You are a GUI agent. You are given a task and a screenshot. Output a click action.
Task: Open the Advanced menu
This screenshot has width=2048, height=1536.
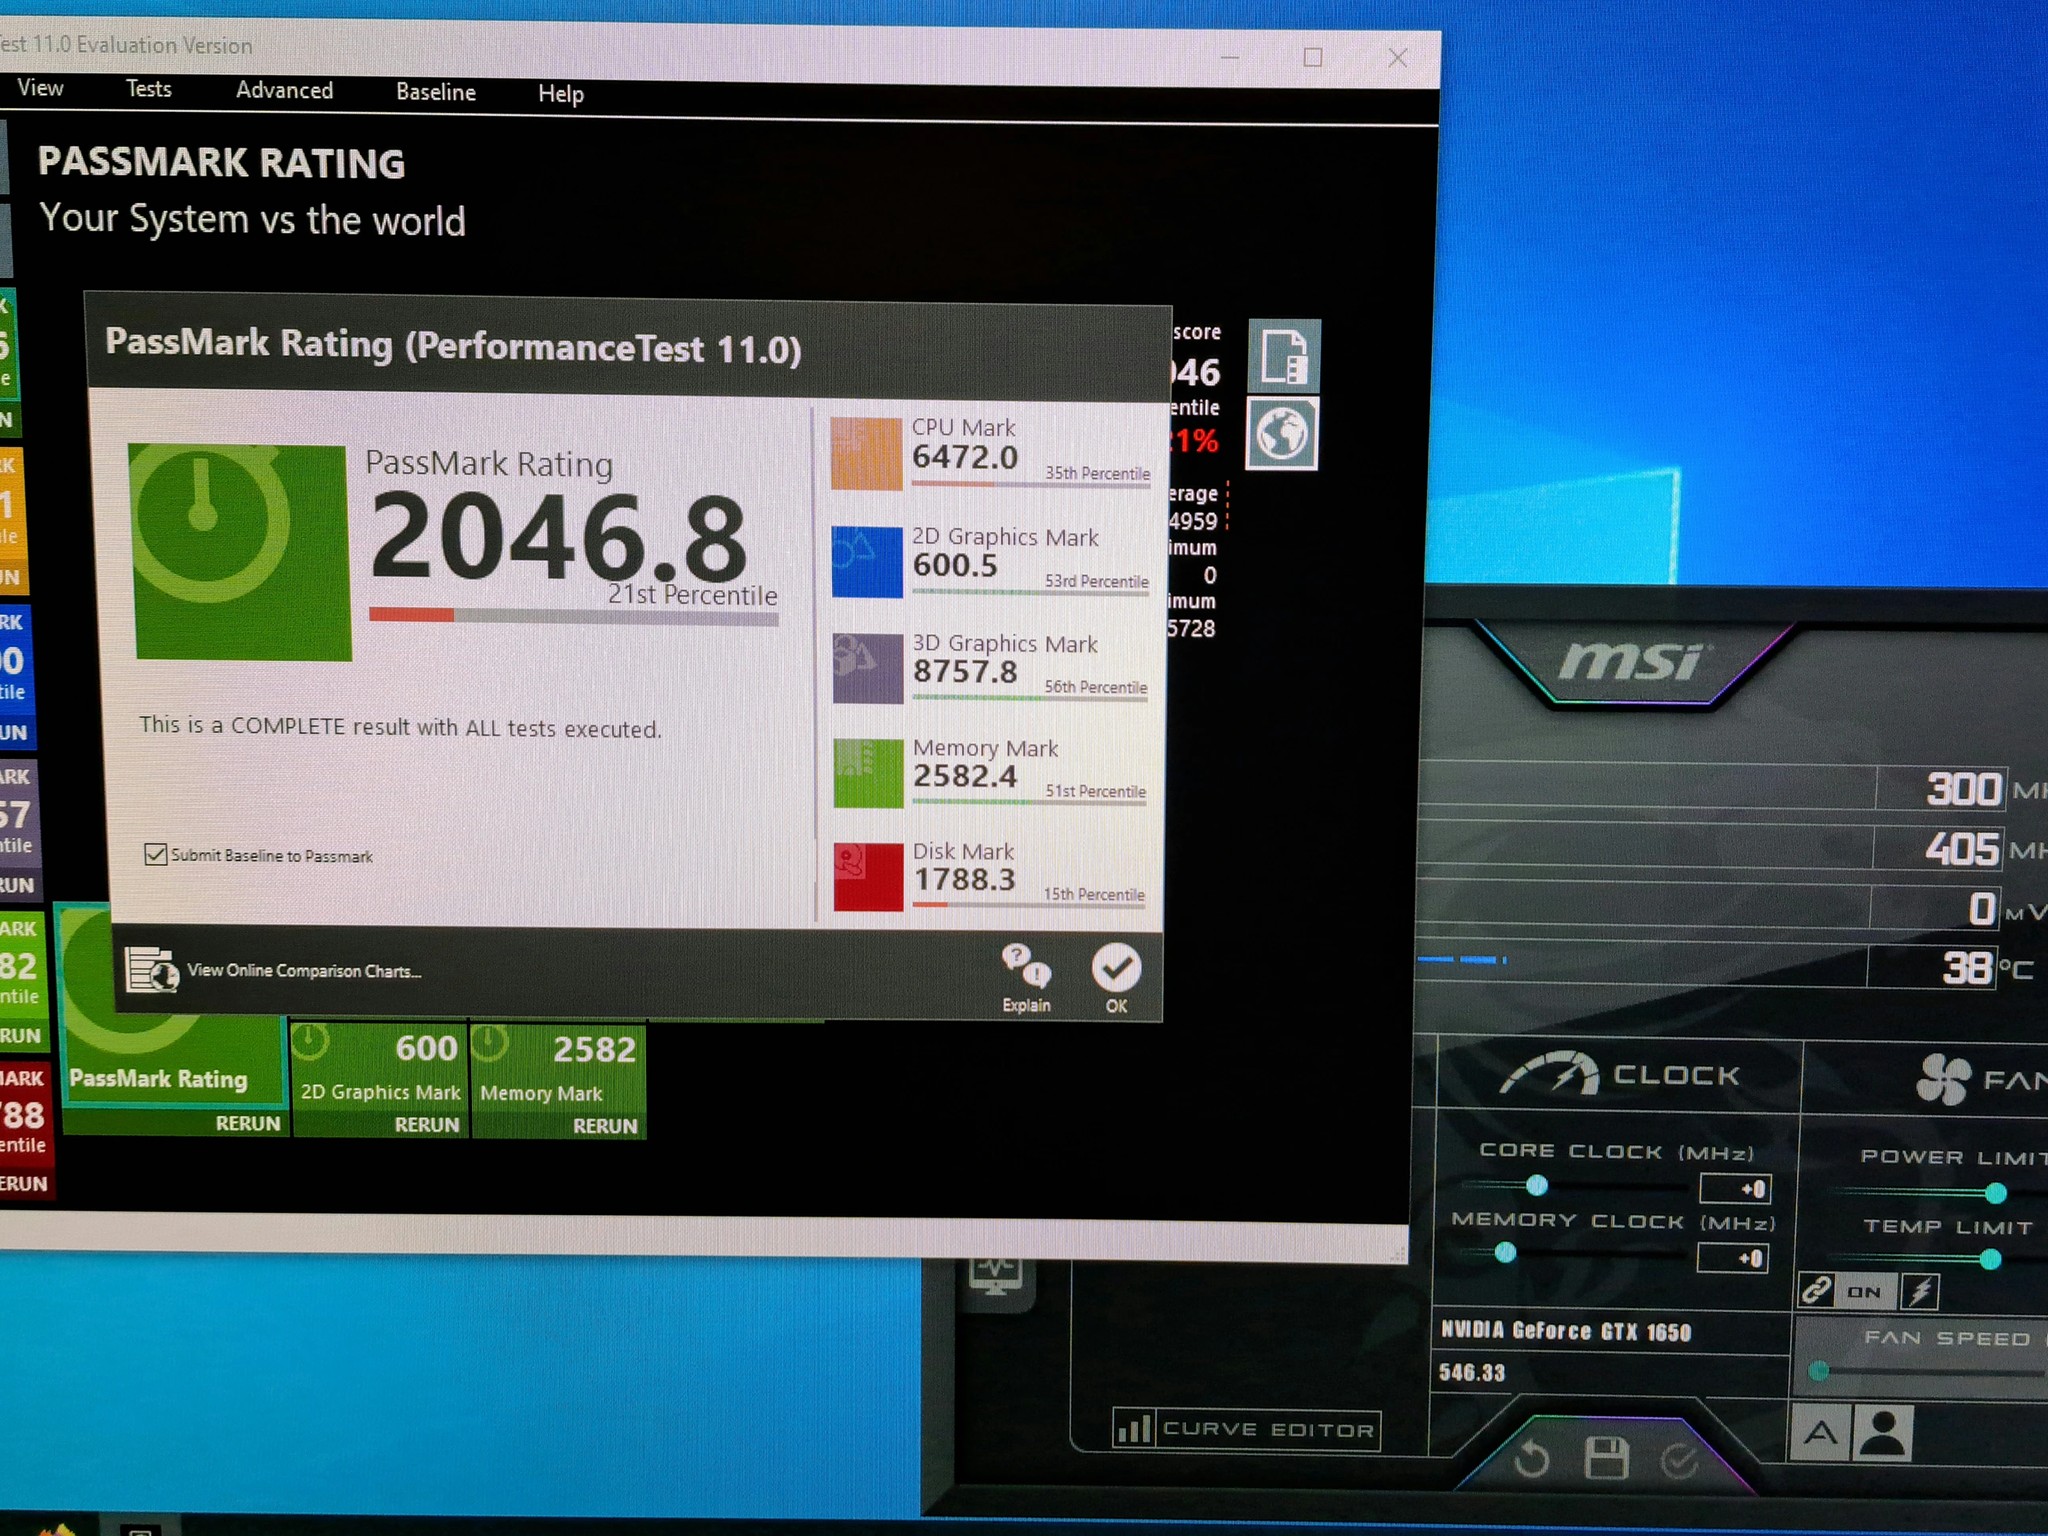pos(284,90)
